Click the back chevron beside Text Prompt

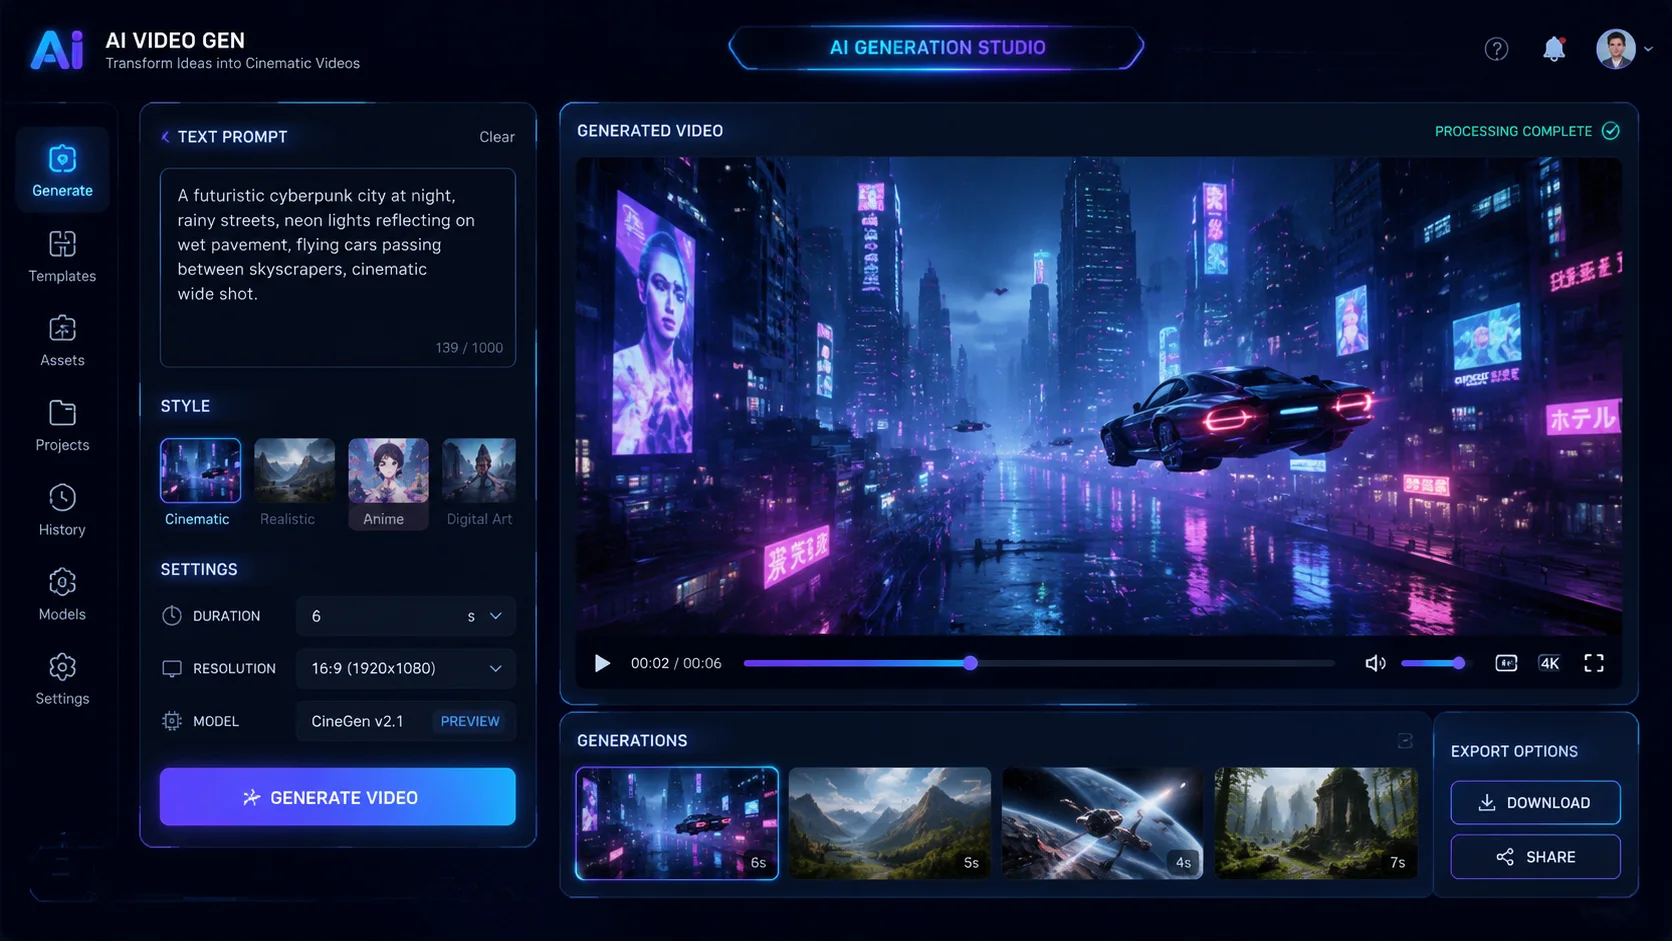(x=165, y=137)
